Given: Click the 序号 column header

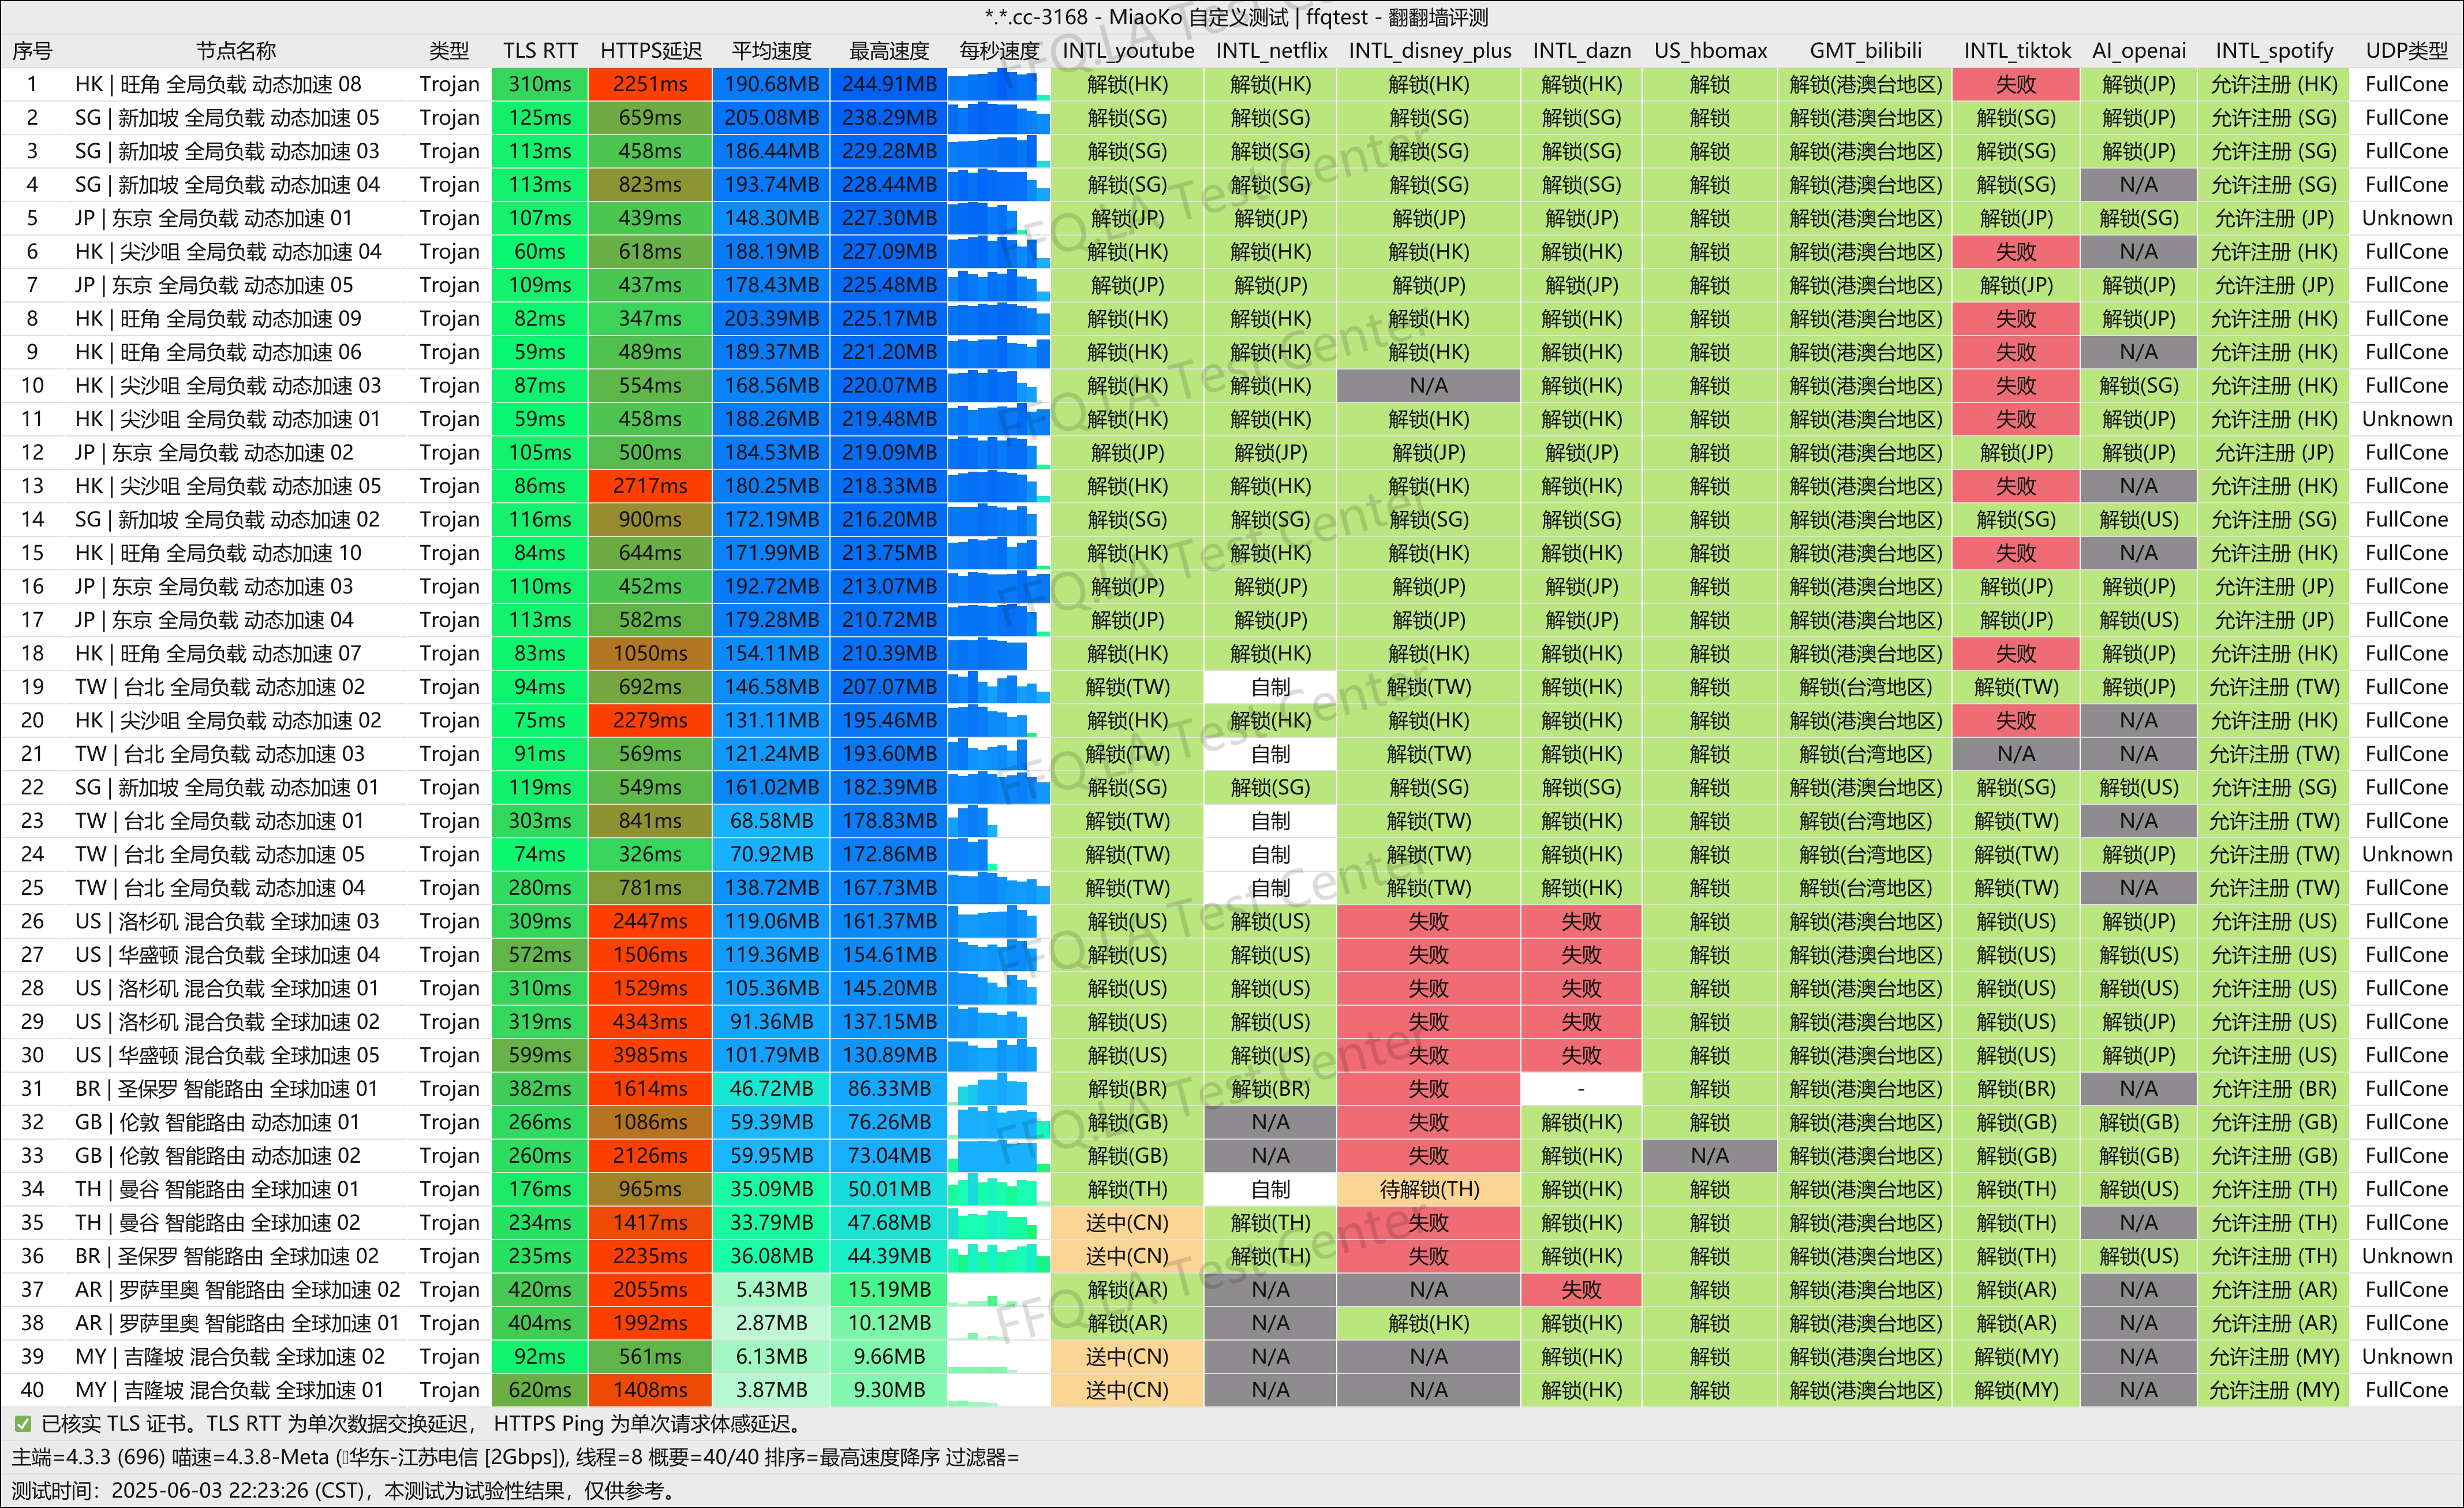Looking at the screenshot, I should pyautogui.click(x=32, y=51).
